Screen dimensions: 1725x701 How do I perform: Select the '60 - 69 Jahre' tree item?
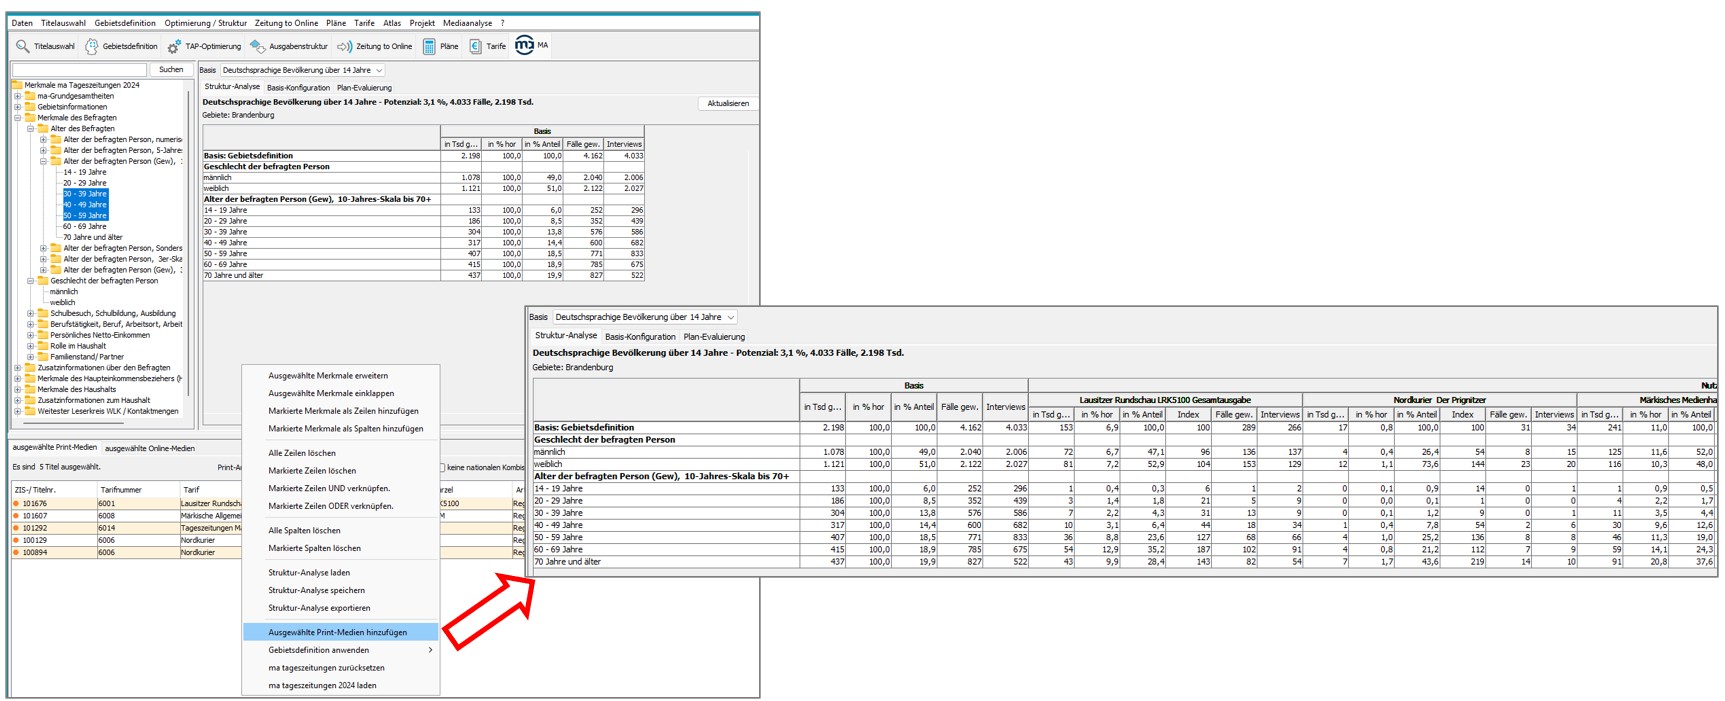(85, 226)
